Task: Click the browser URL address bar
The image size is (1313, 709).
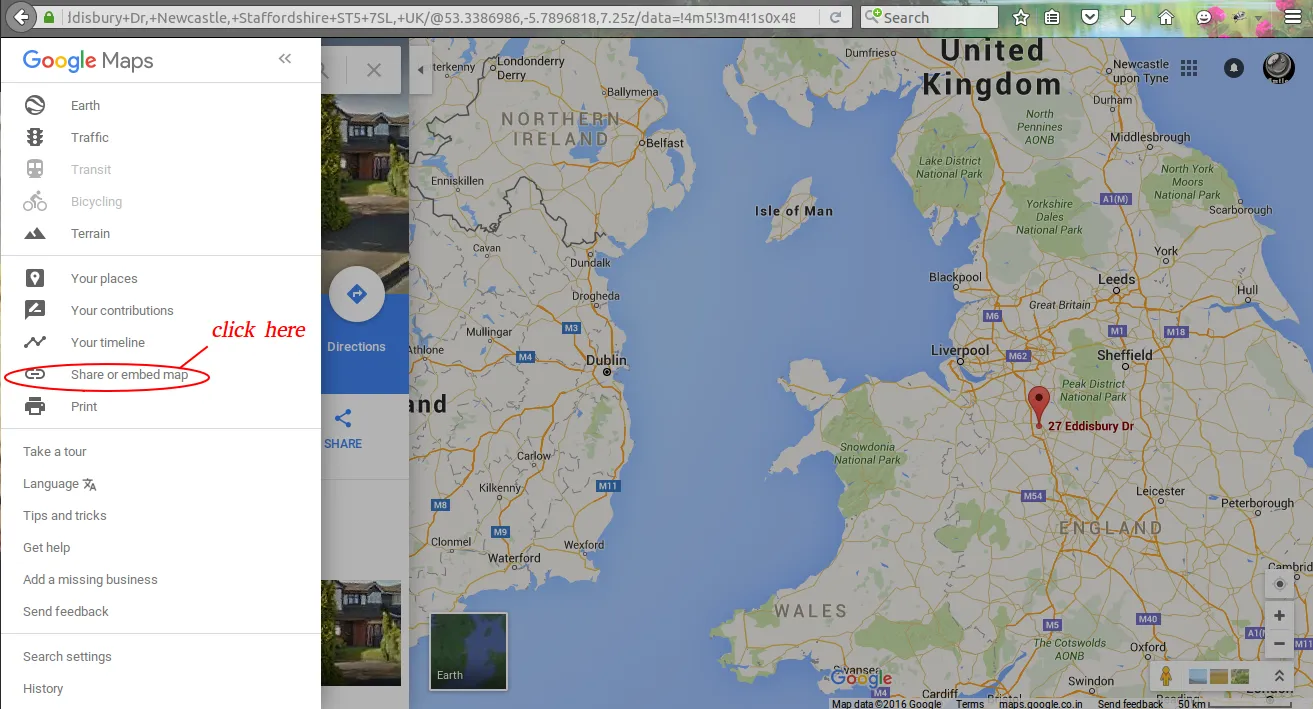Action: 428,17
